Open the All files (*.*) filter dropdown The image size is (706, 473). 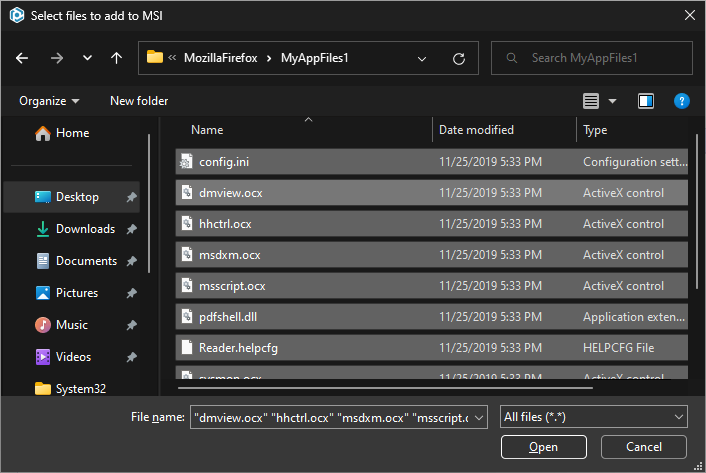(593, 417)
